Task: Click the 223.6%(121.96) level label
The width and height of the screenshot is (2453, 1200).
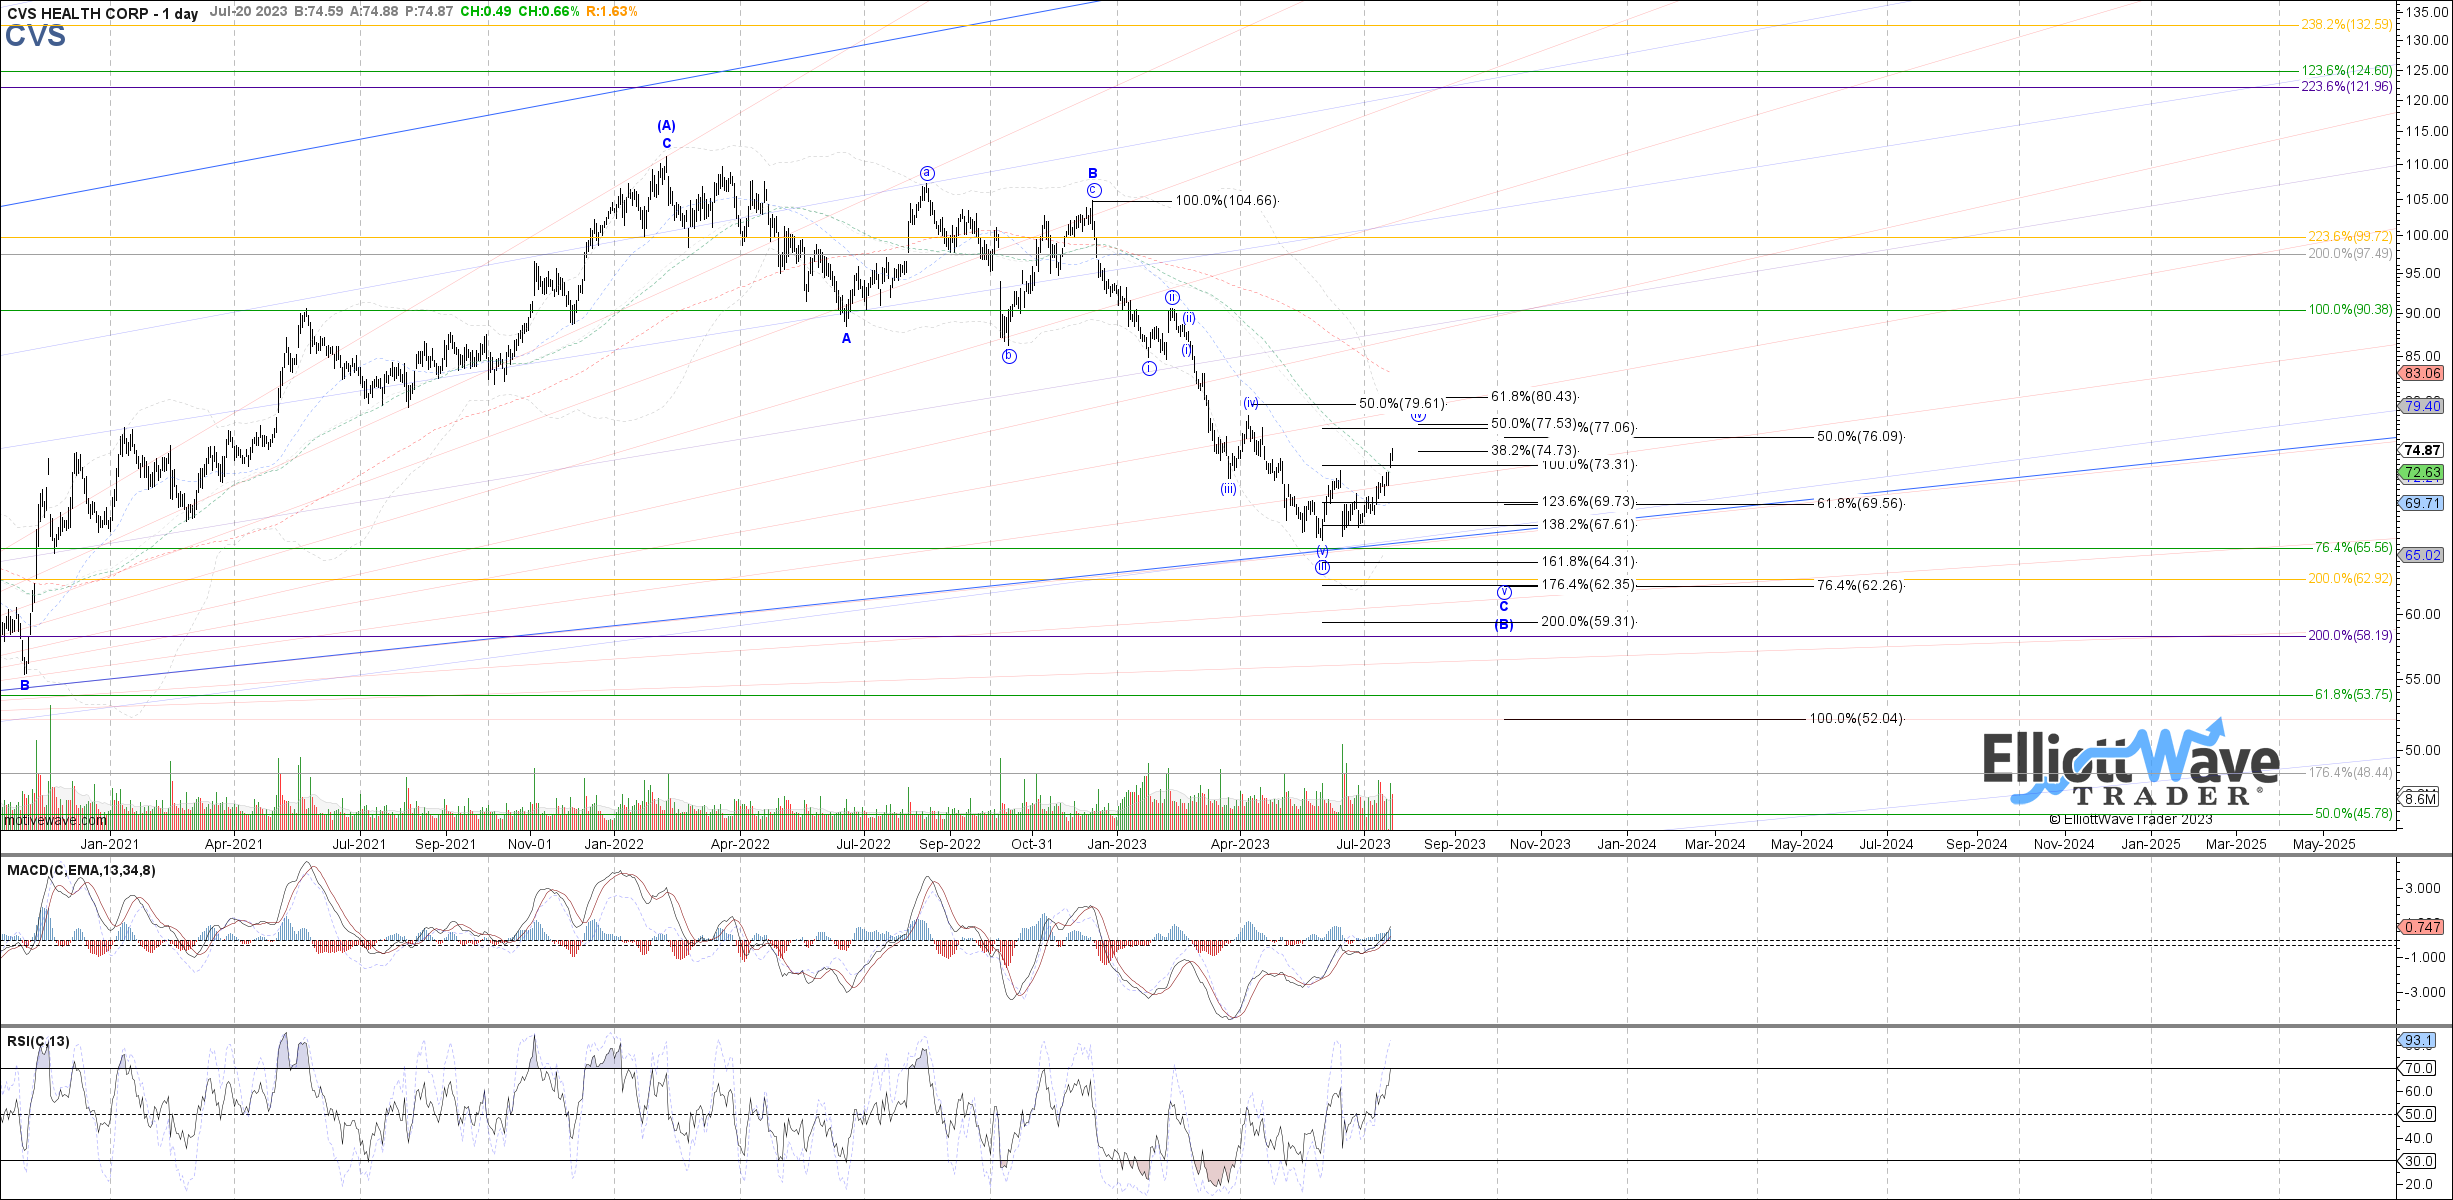Action: coord(2347,87)
